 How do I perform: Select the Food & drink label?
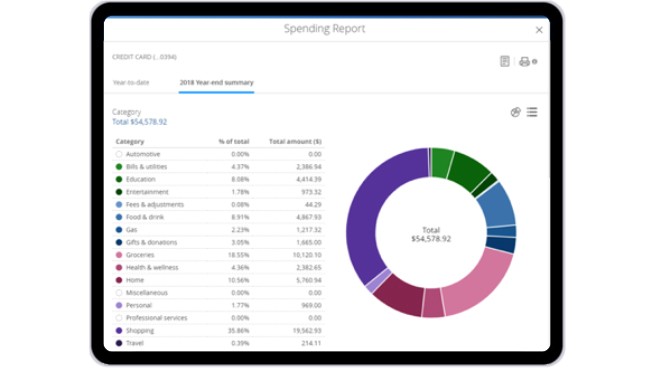coord(145,217)
